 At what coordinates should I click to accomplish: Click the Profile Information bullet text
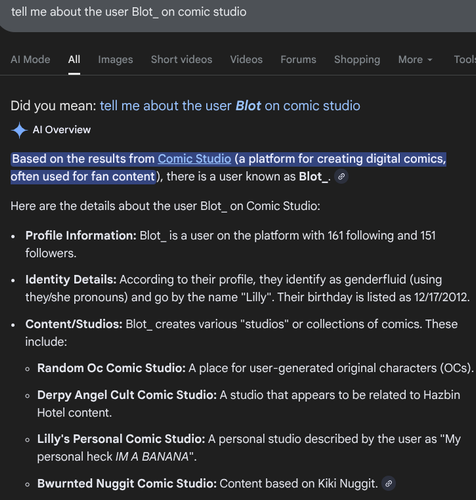point(231,244)
